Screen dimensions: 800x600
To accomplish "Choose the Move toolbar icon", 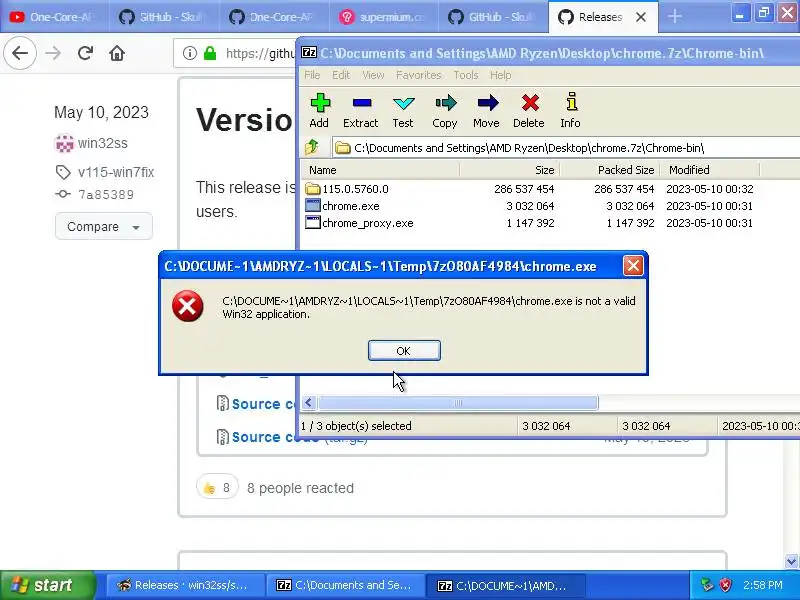I will (x=486, y=111).
